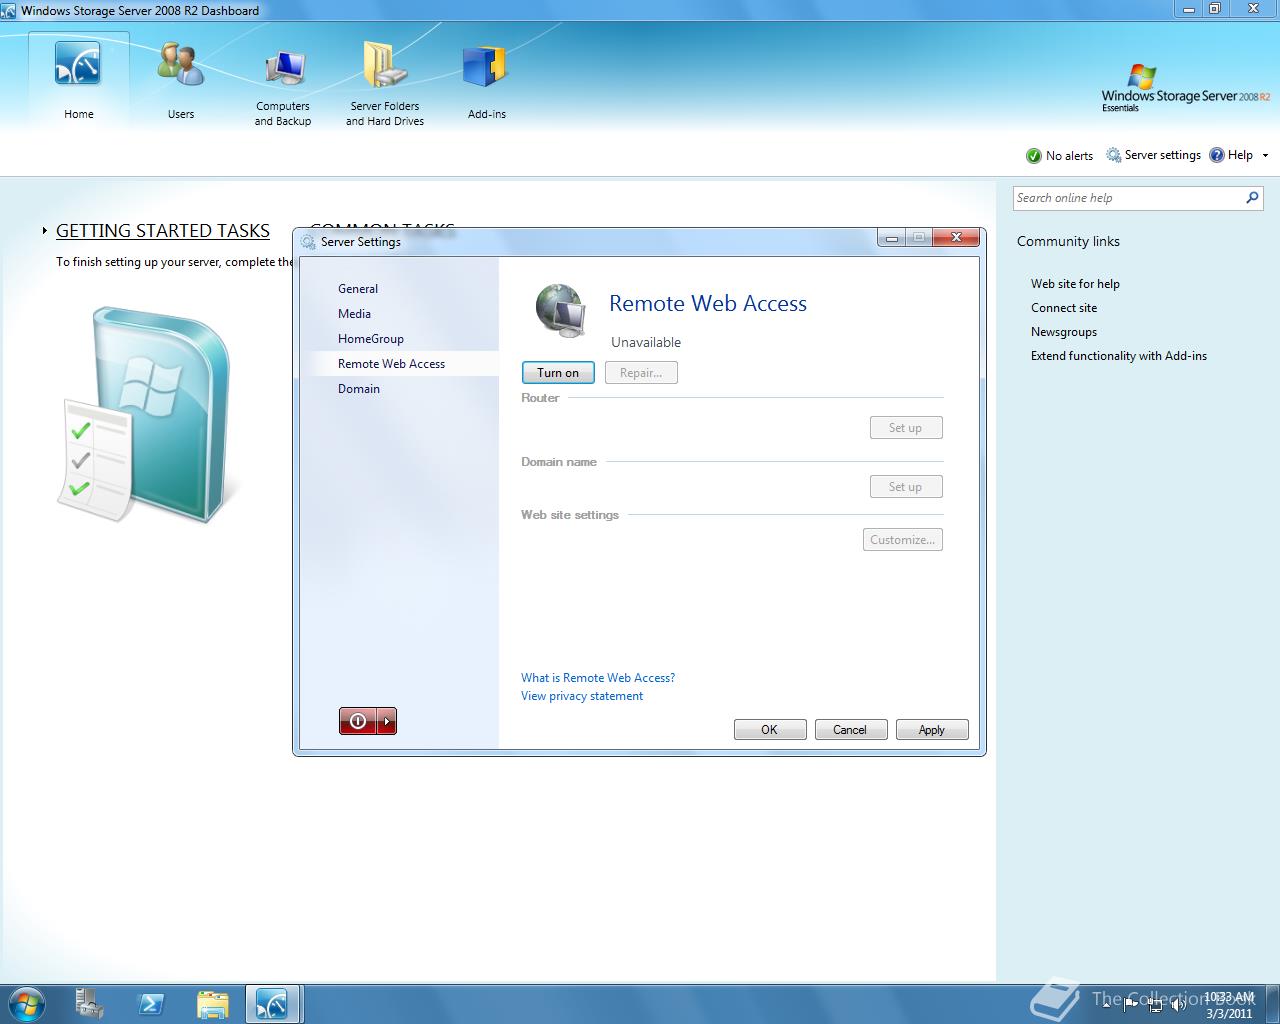Open Windows PowerShell from the taskbar

point(151,1003)
